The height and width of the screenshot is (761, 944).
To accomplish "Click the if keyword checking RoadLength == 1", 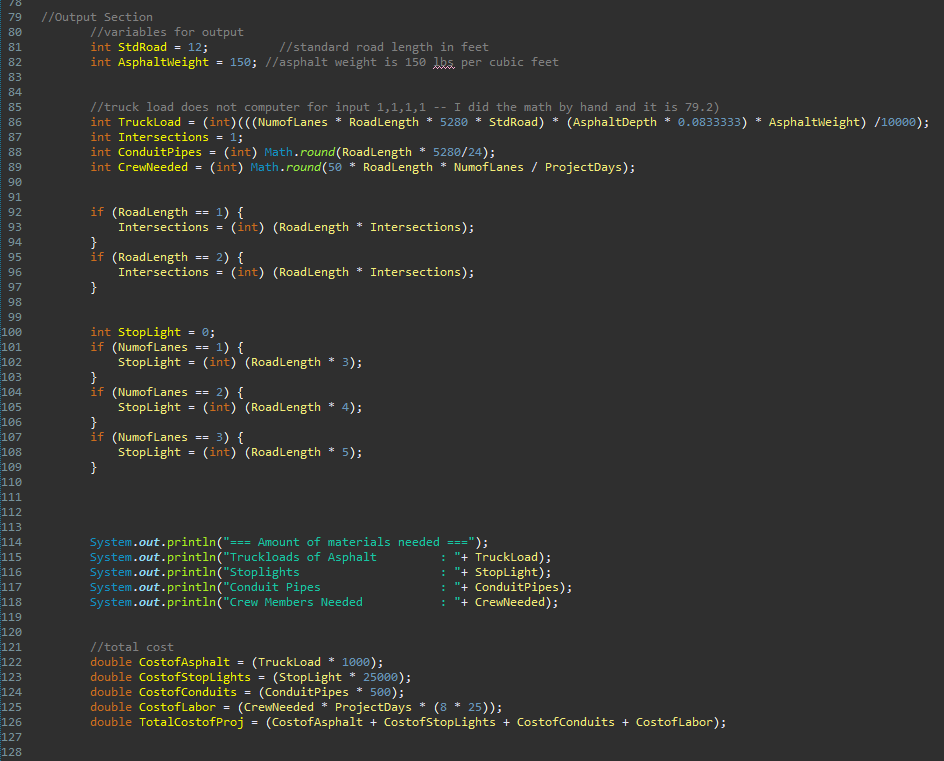I will (x=97, y=213).
